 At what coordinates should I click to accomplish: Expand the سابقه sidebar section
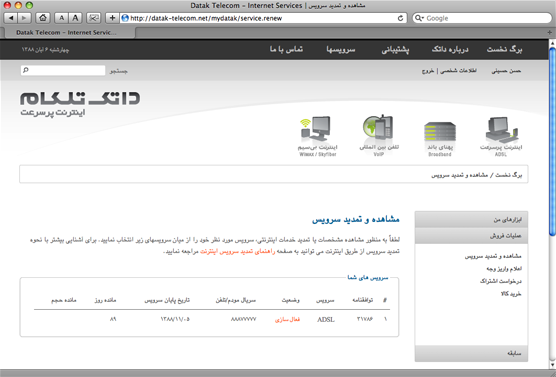coord(471,353)
